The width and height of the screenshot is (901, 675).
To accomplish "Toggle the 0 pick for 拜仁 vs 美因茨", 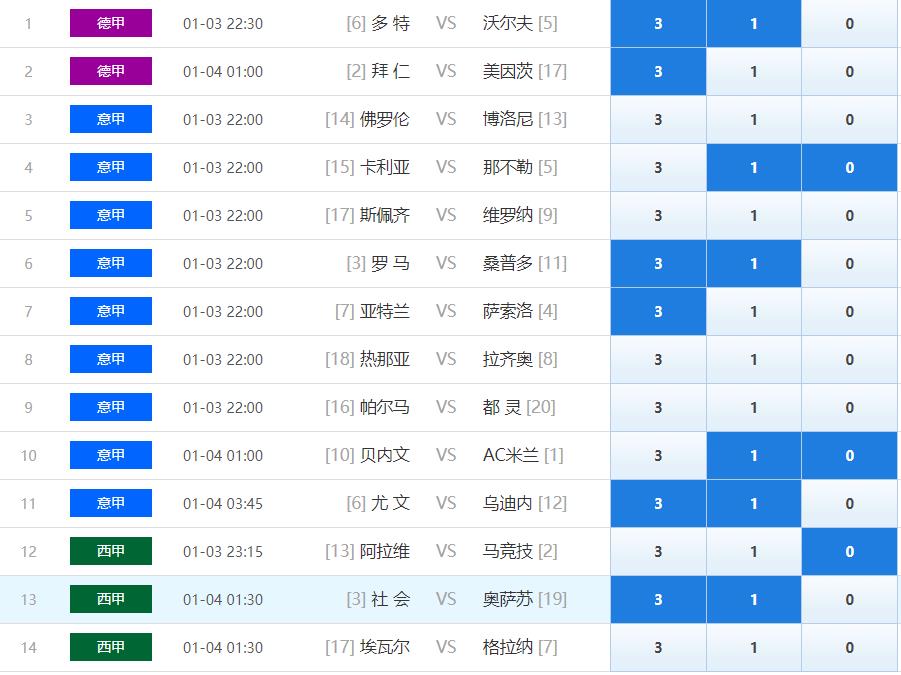I will (x=849, y=72).
